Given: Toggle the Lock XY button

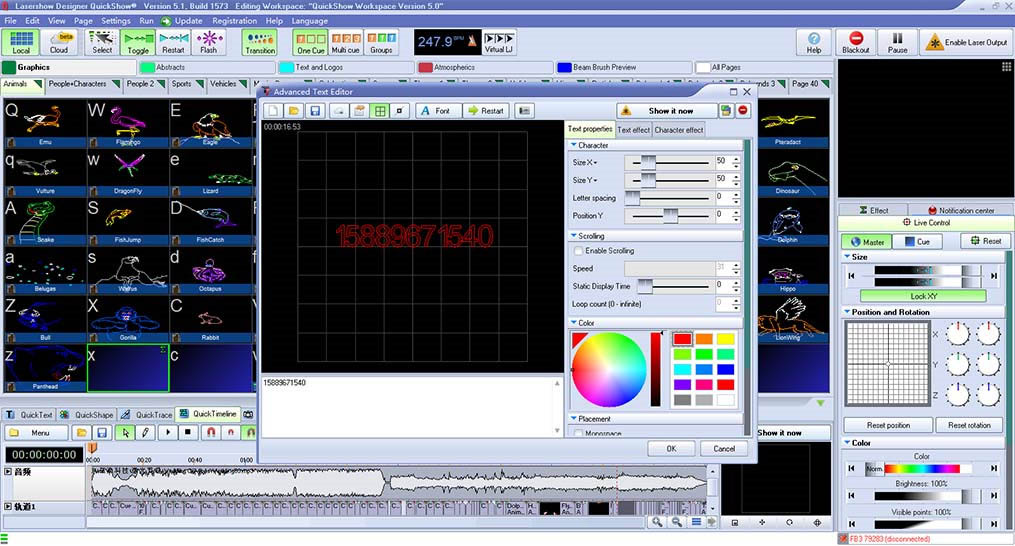Looking at the screenshot, I should 923,296.
